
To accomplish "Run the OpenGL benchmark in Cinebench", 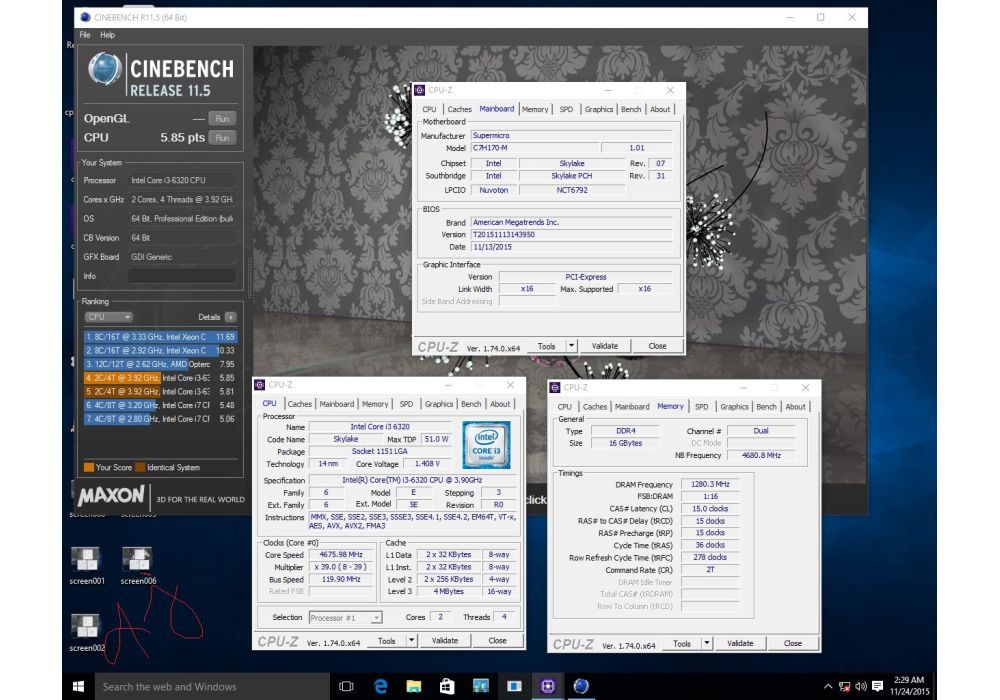I will (222, 119).
